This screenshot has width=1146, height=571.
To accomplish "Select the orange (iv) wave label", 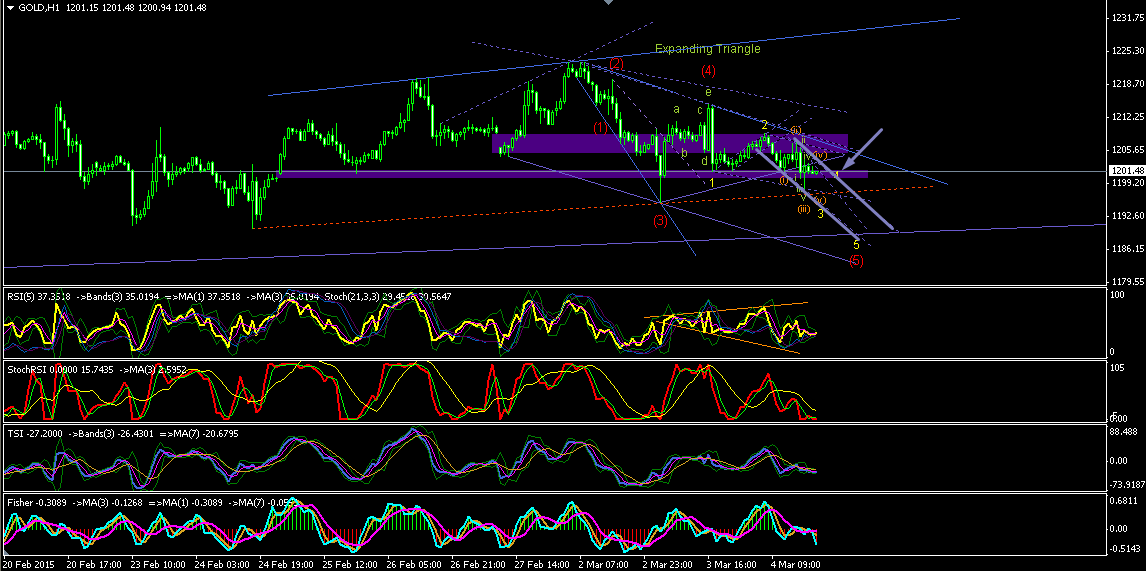I will click(x=820, y=156).
